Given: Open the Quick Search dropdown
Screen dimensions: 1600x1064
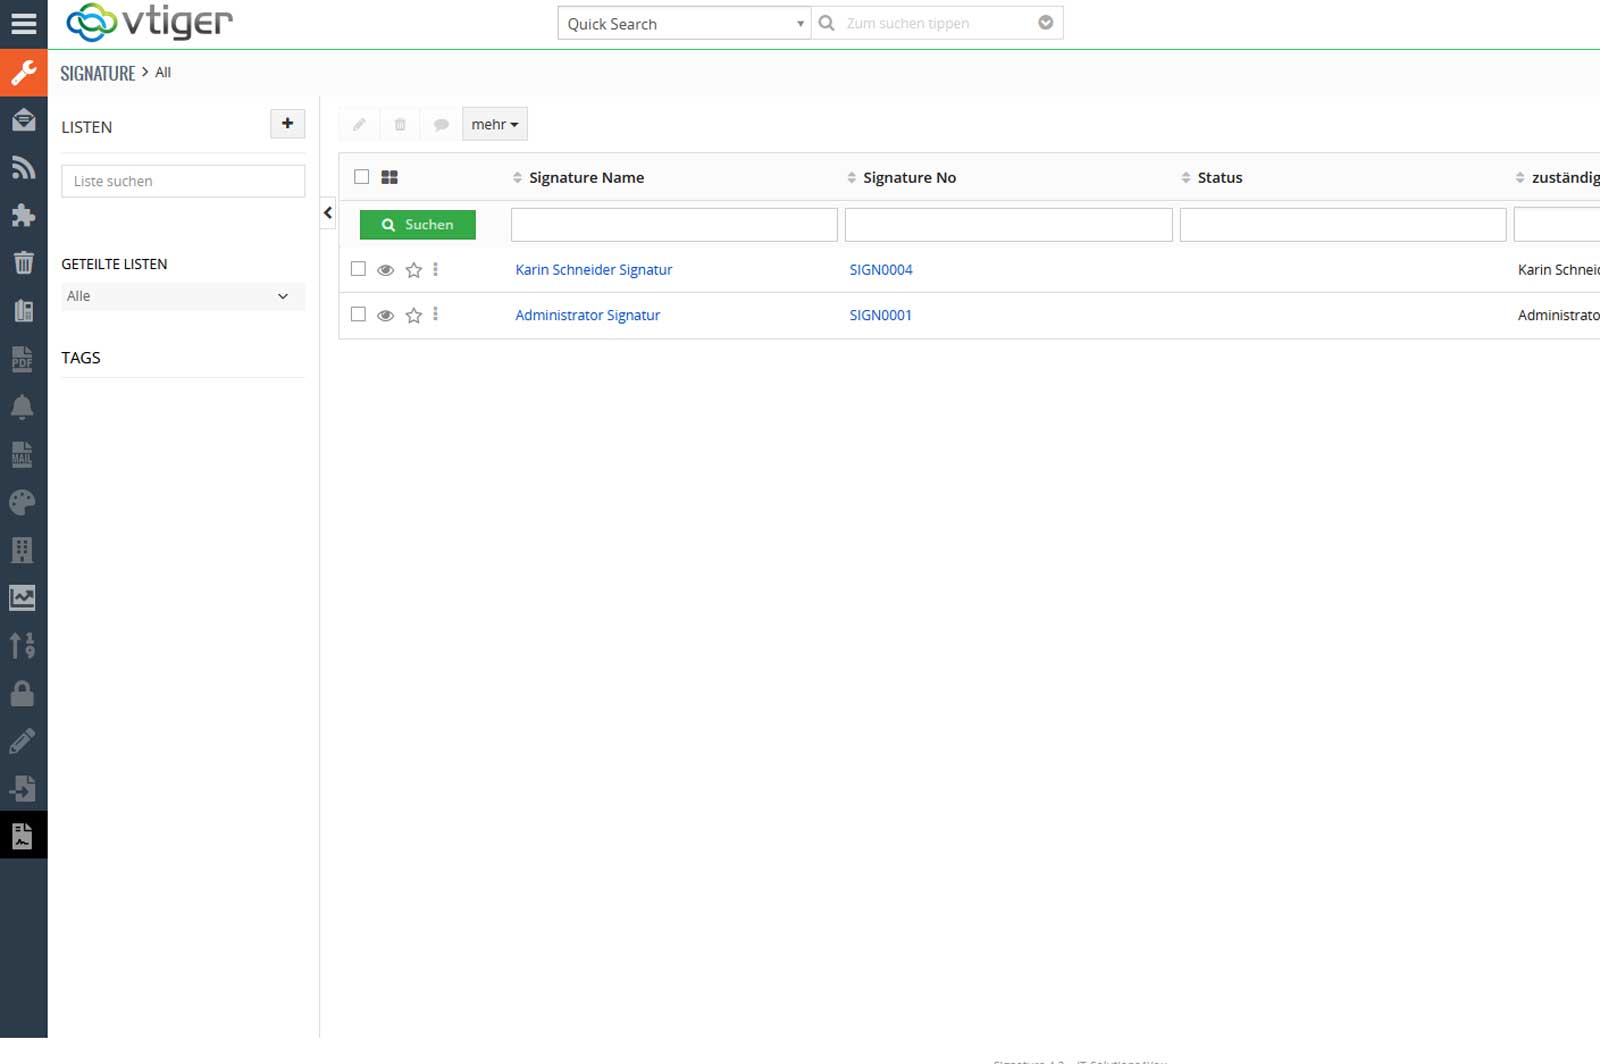Looking at the screenshot, I should (x=684, y=24).
